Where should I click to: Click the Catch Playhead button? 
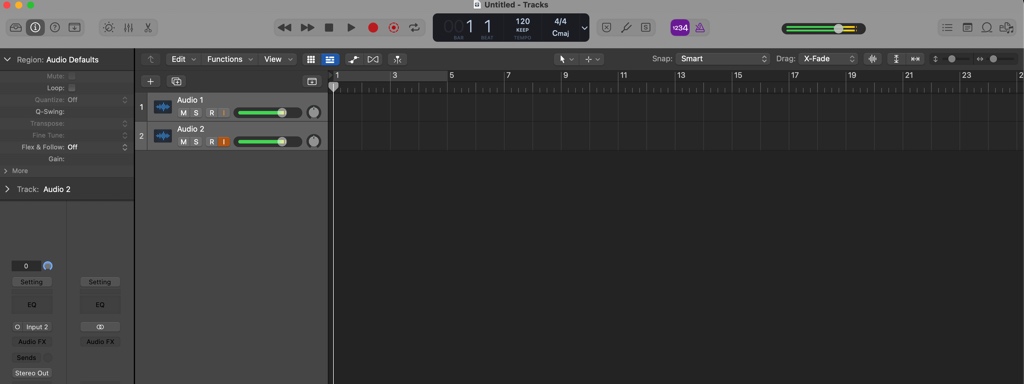(397, 59)
